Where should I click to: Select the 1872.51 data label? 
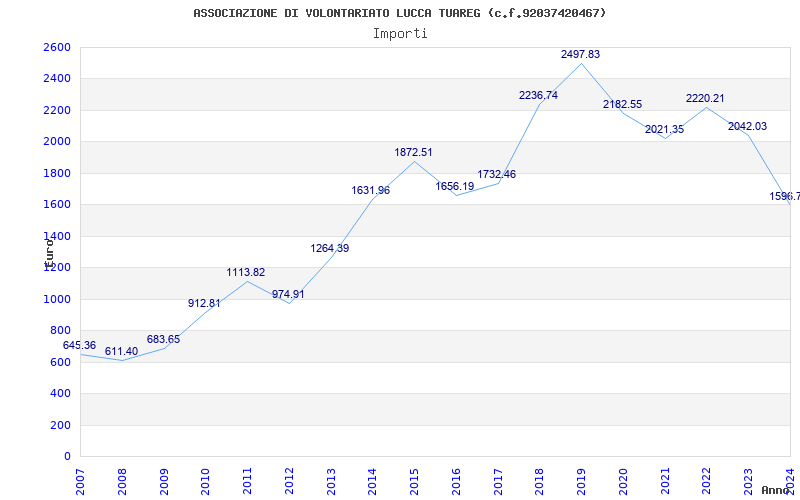coord(413,153)
